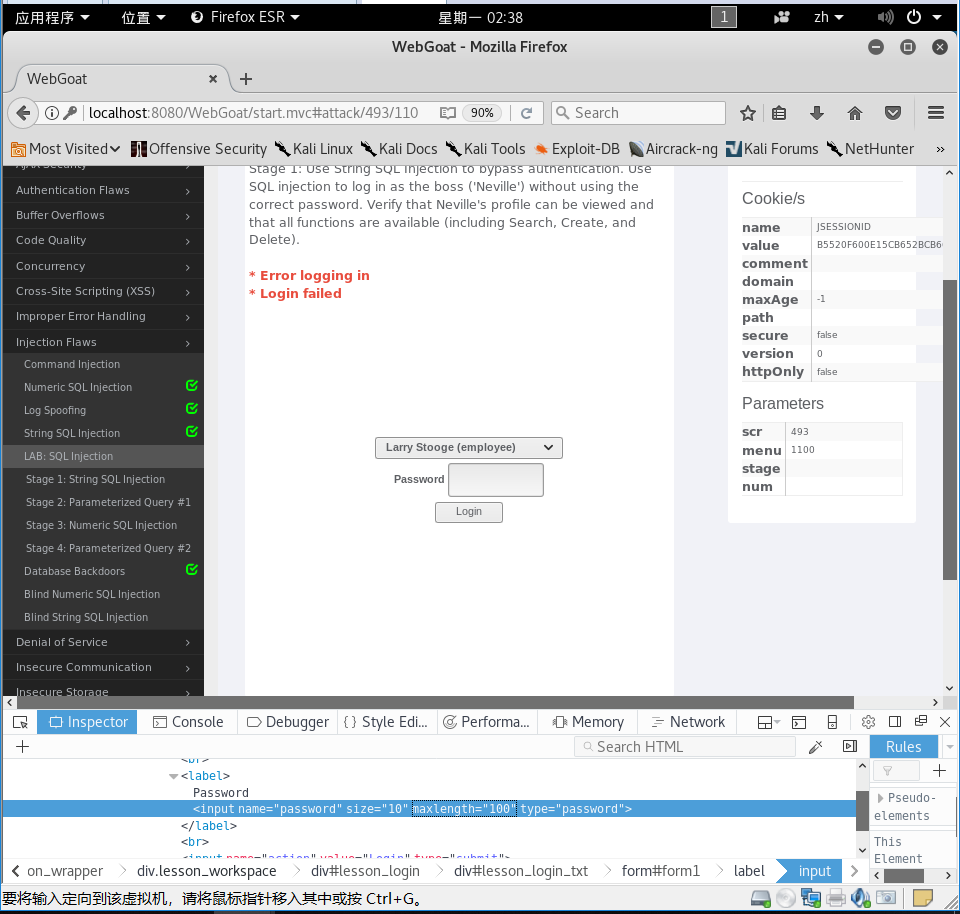The width and height of the screenshot is (960, 914).
Task: Click the Login button
Action: tap(468, 512)
